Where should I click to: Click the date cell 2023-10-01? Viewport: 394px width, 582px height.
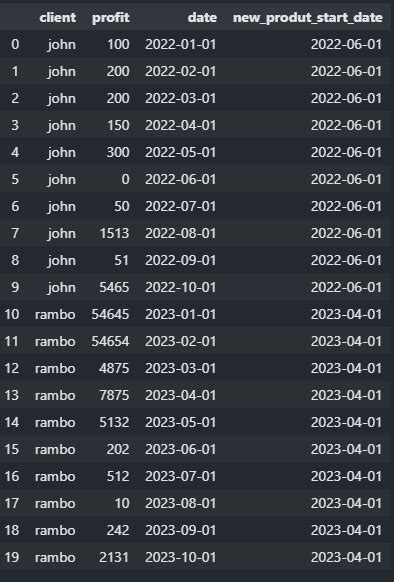pyautogui.click(x=180, y=558)
